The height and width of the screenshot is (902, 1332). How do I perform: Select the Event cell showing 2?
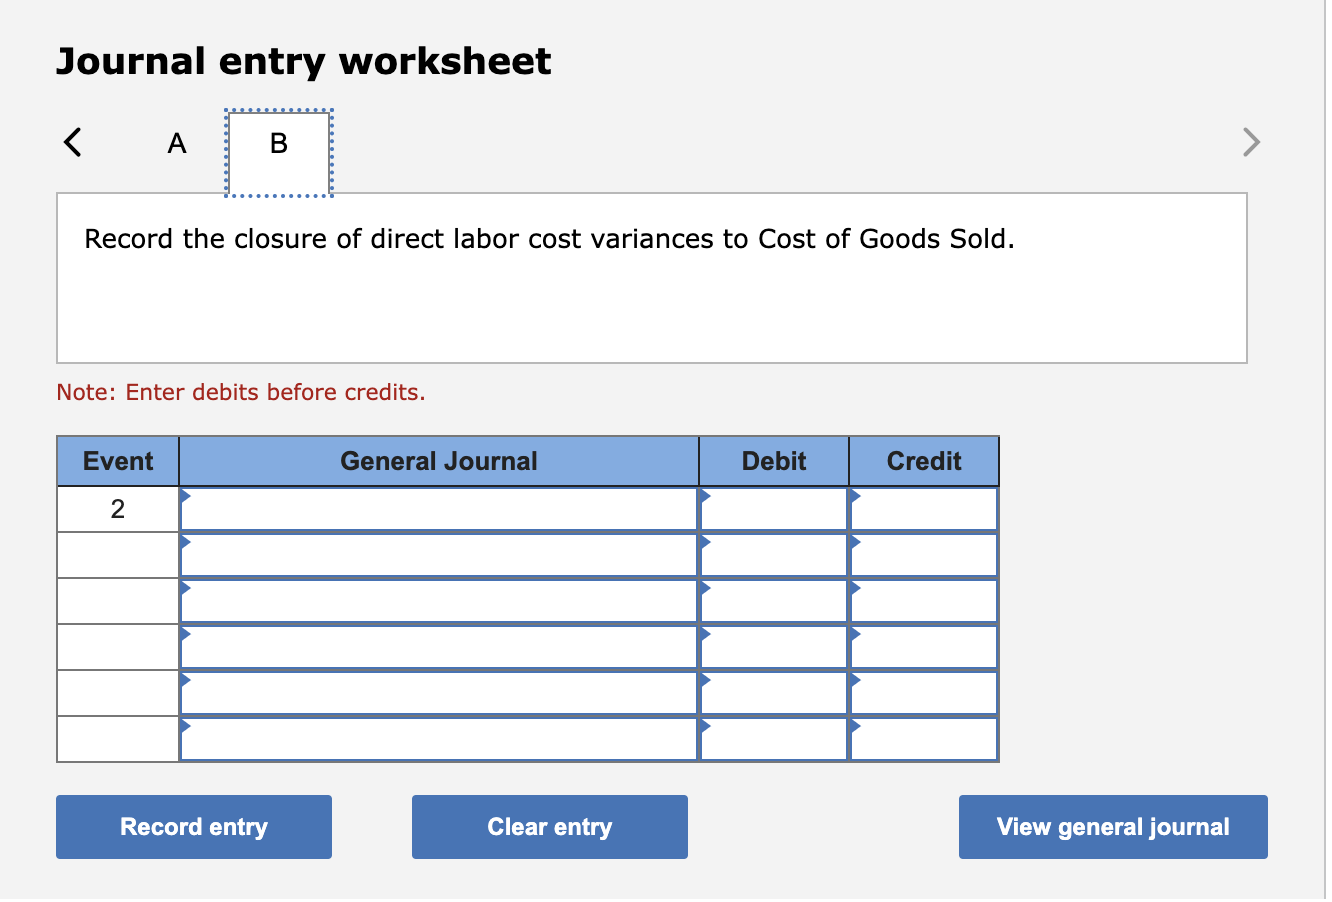tap(117, 508)
